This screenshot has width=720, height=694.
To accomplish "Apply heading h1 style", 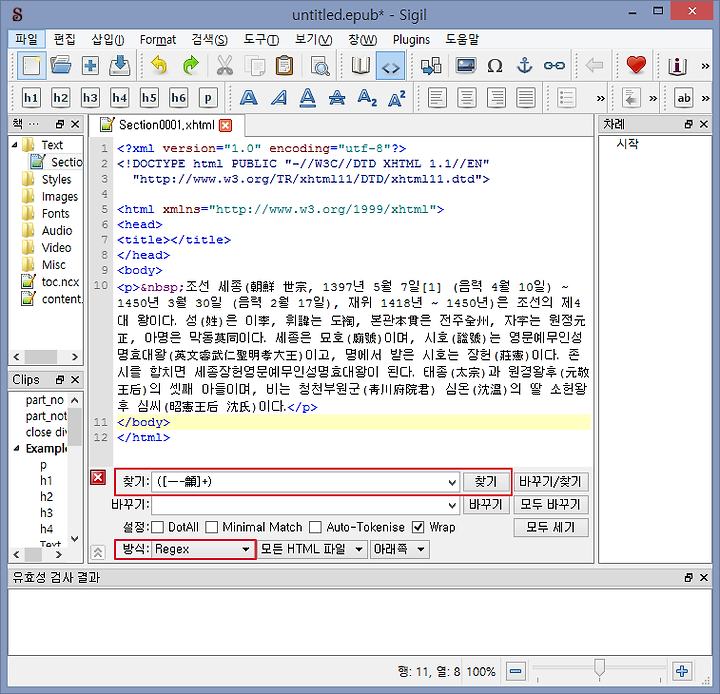I will click(x=31, y=98).
